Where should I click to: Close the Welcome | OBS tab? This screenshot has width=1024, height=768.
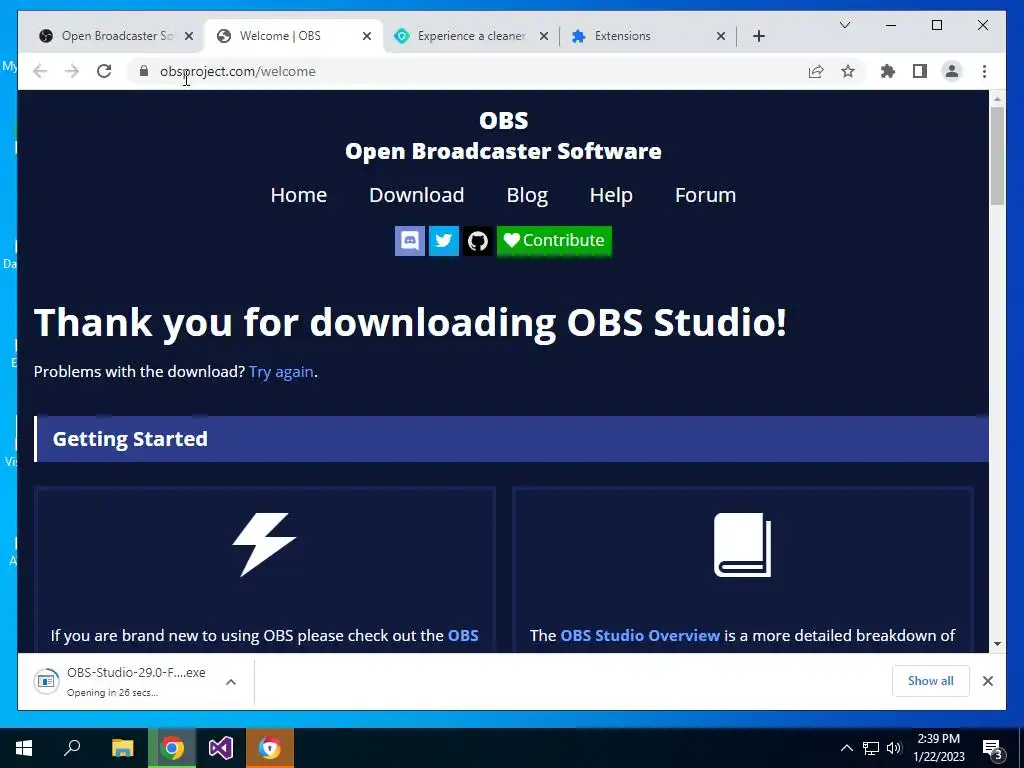point(367,36)
